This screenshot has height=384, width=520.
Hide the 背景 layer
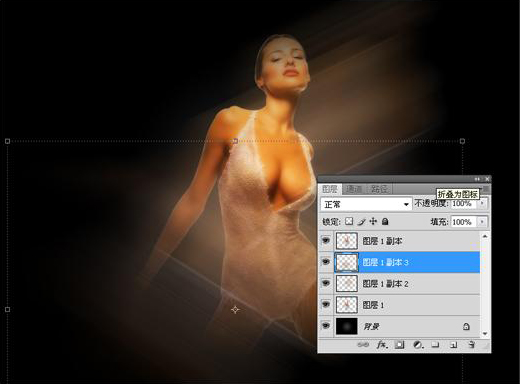point(326,326)
